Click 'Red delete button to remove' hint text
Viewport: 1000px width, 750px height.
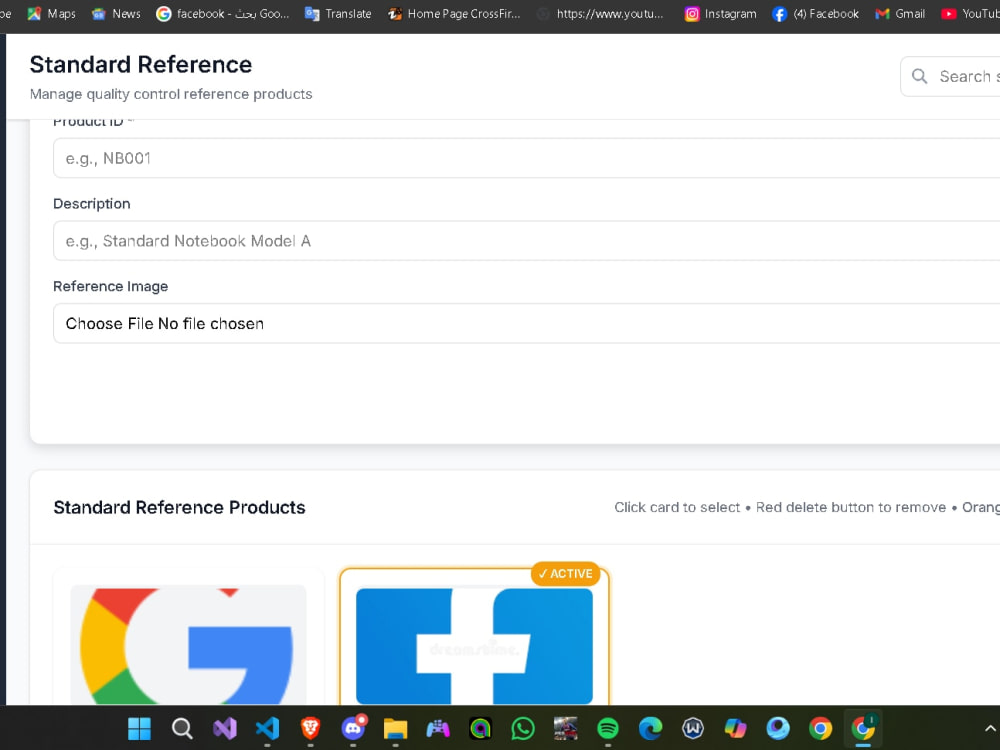851,507
